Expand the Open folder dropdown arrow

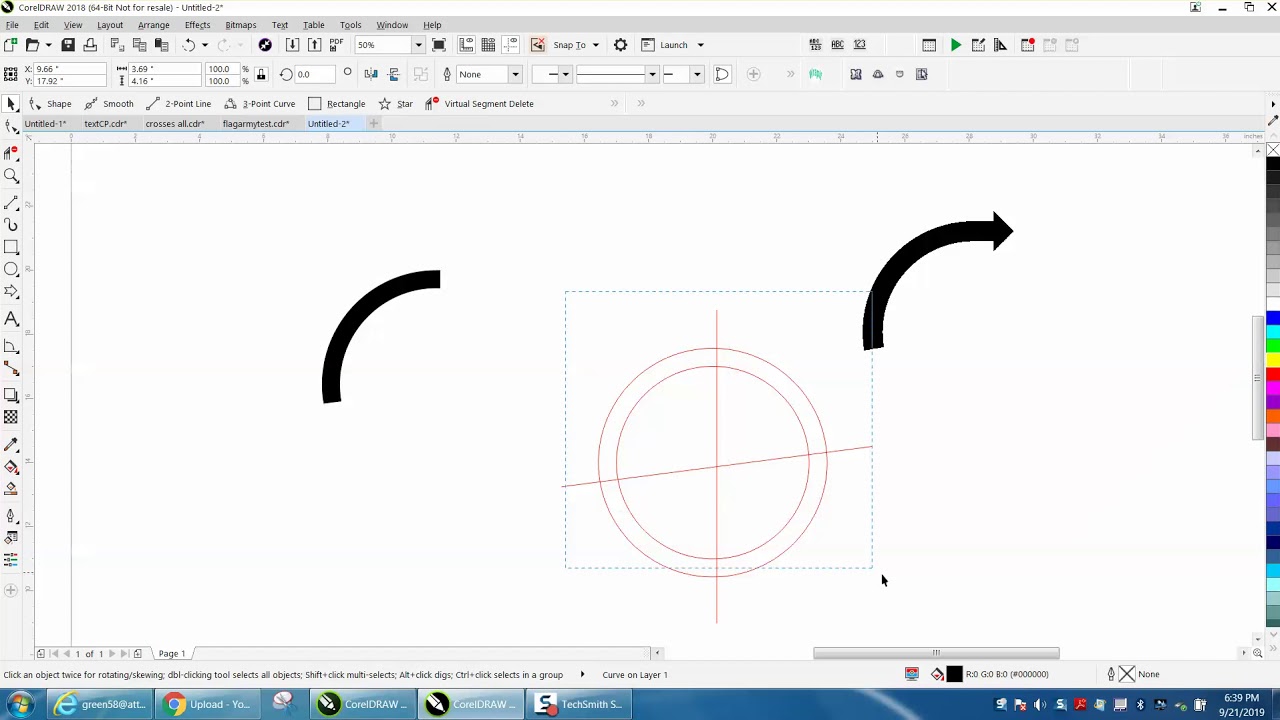click(47, 45)
